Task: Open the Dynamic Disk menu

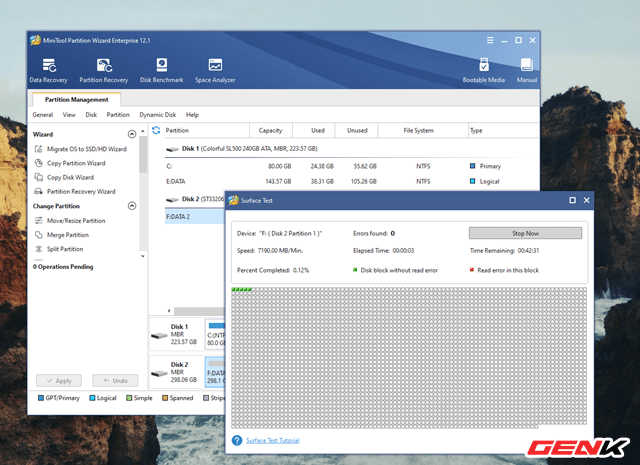Action: click(158, 115)
